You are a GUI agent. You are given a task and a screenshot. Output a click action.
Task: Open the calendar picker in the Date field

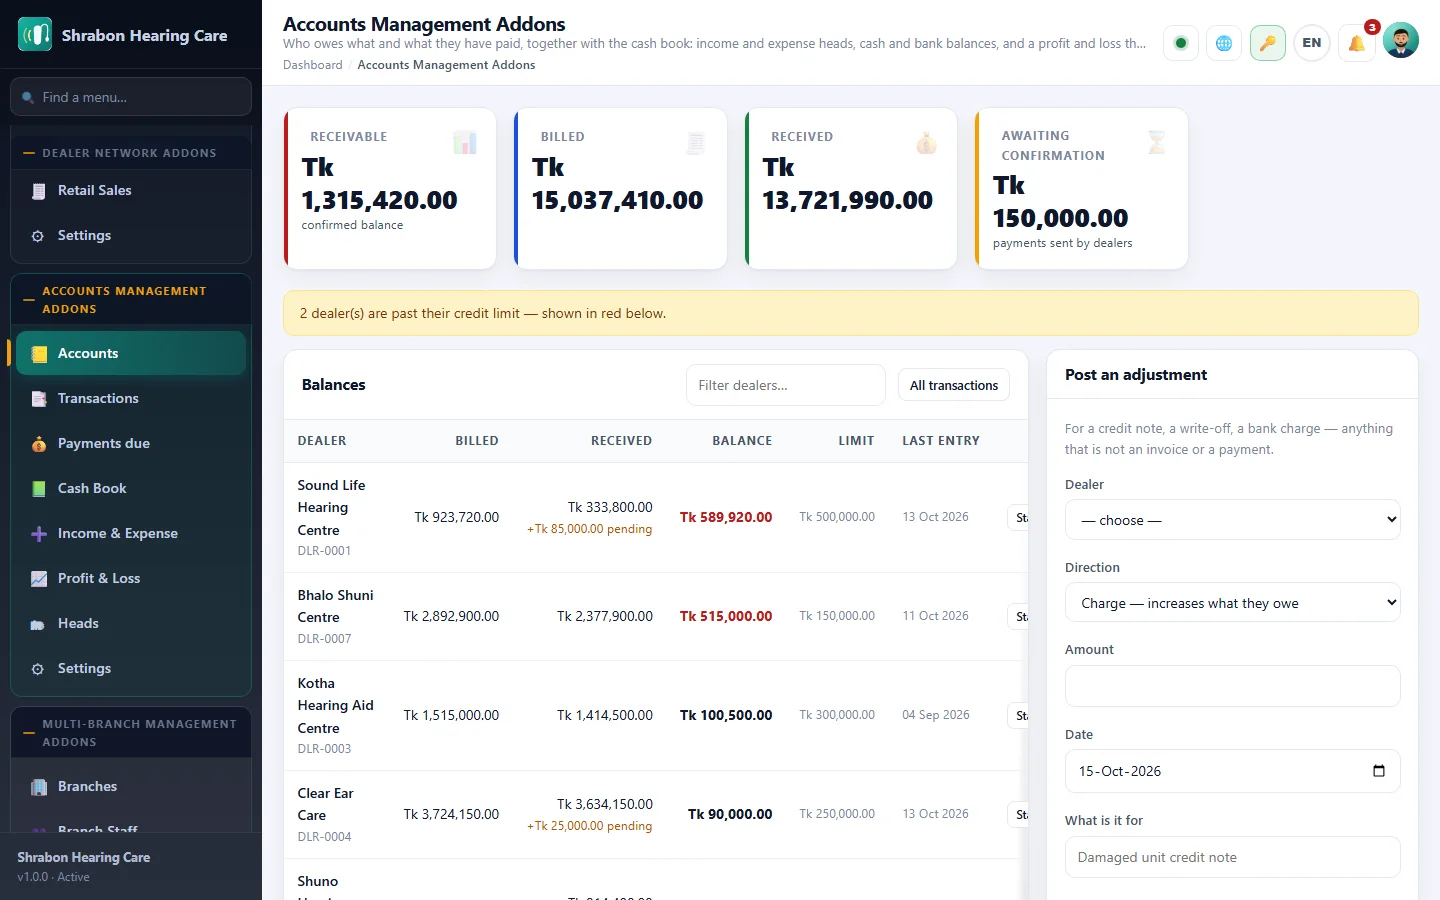pyautogui.click(x=1379, y=771)
